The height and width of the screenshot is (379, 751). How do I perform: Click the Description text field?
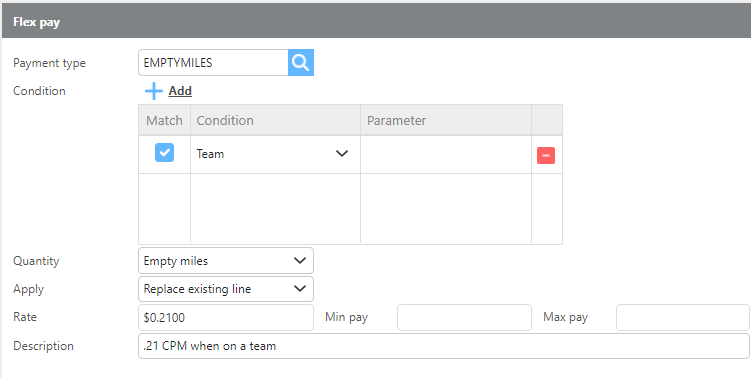[x=444, y=346]
